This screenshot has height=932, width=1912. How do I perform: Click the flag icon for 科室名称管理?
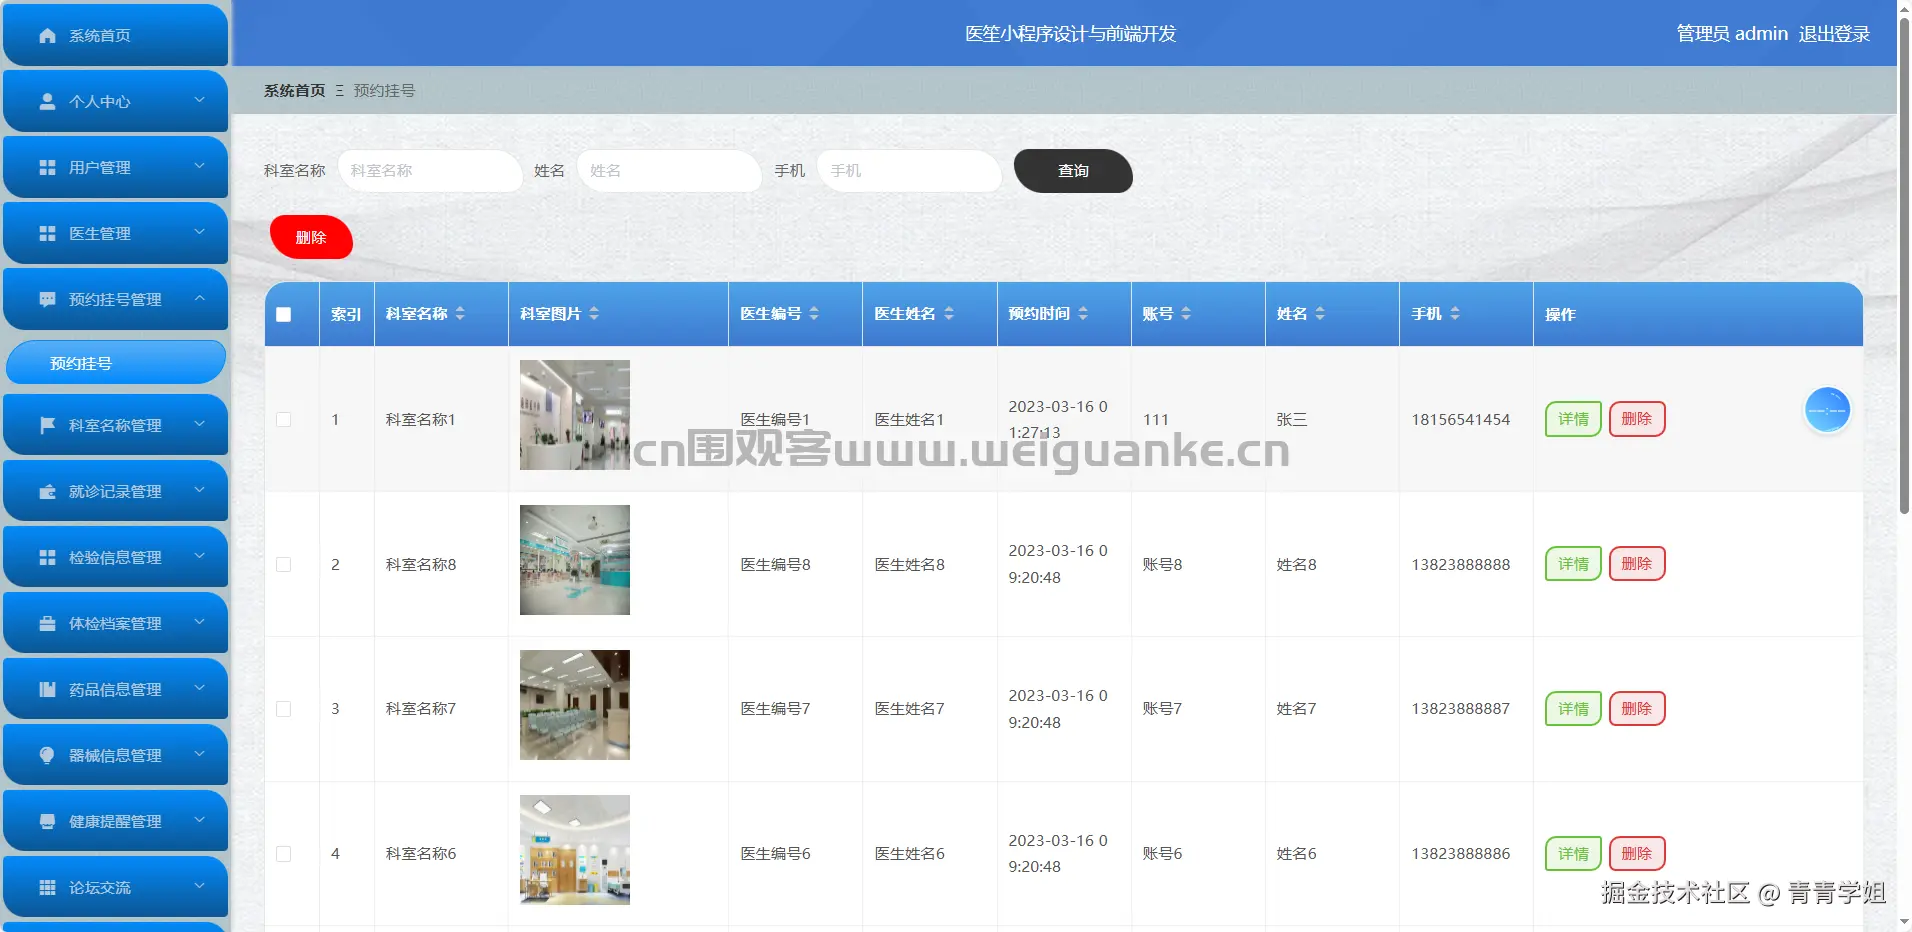pos(47,425)
